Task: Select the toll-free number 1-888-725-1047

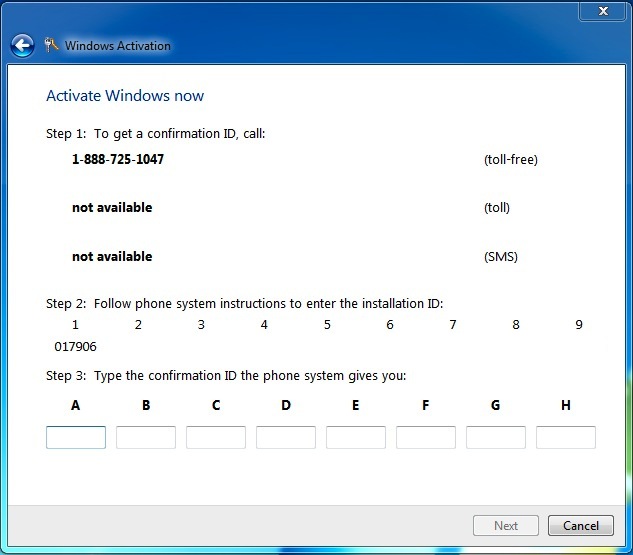Action: pyautogui.click(x=118, y=159)
